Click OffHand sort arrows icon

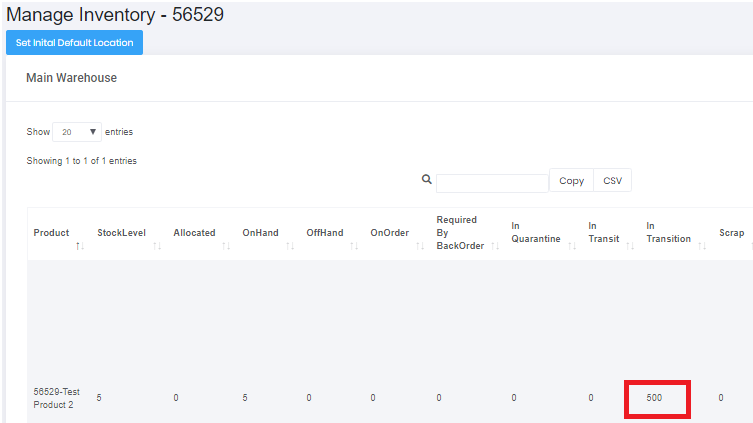354,246
